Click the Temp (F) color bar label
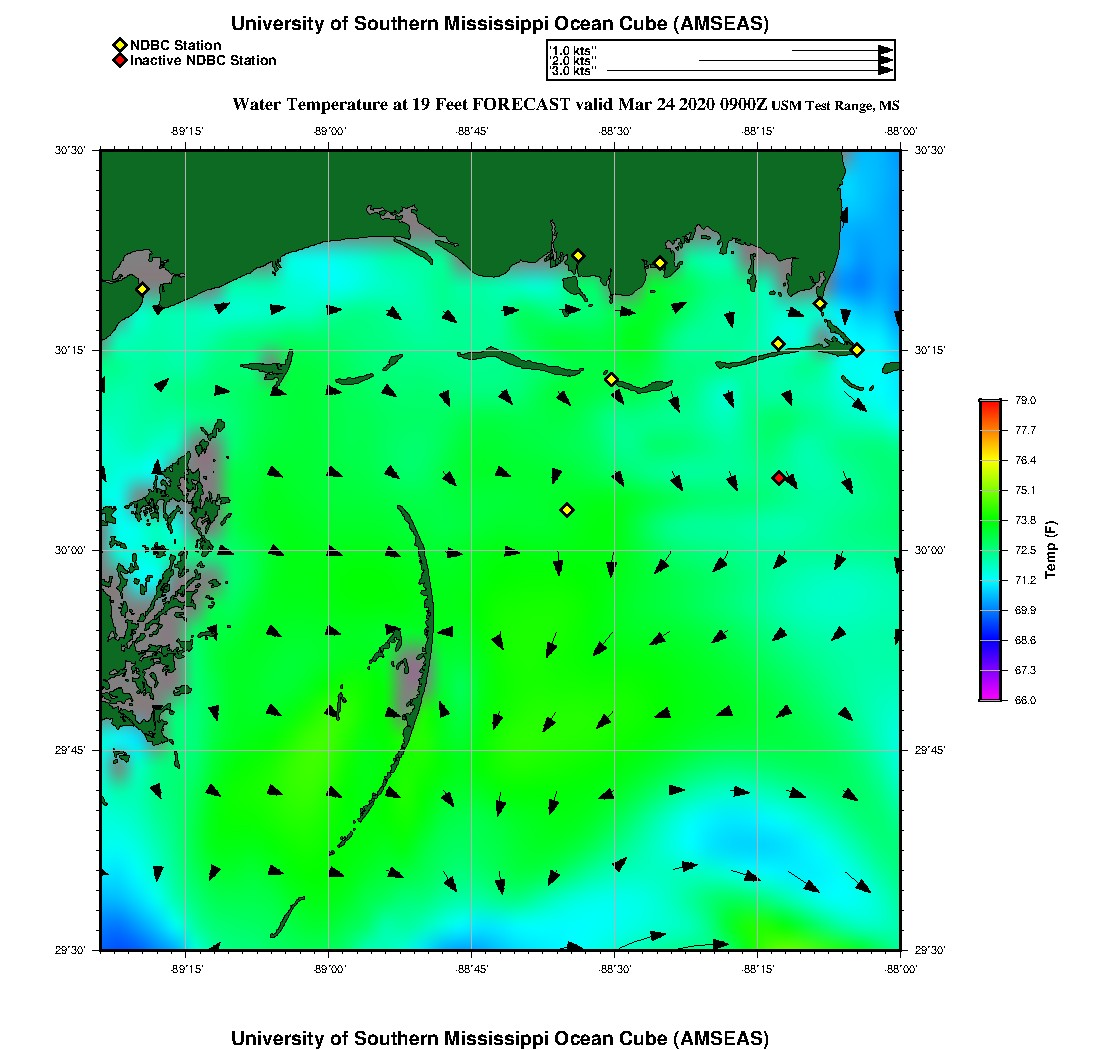This screenshot has width=1100, height=1050. point(1049,549)
